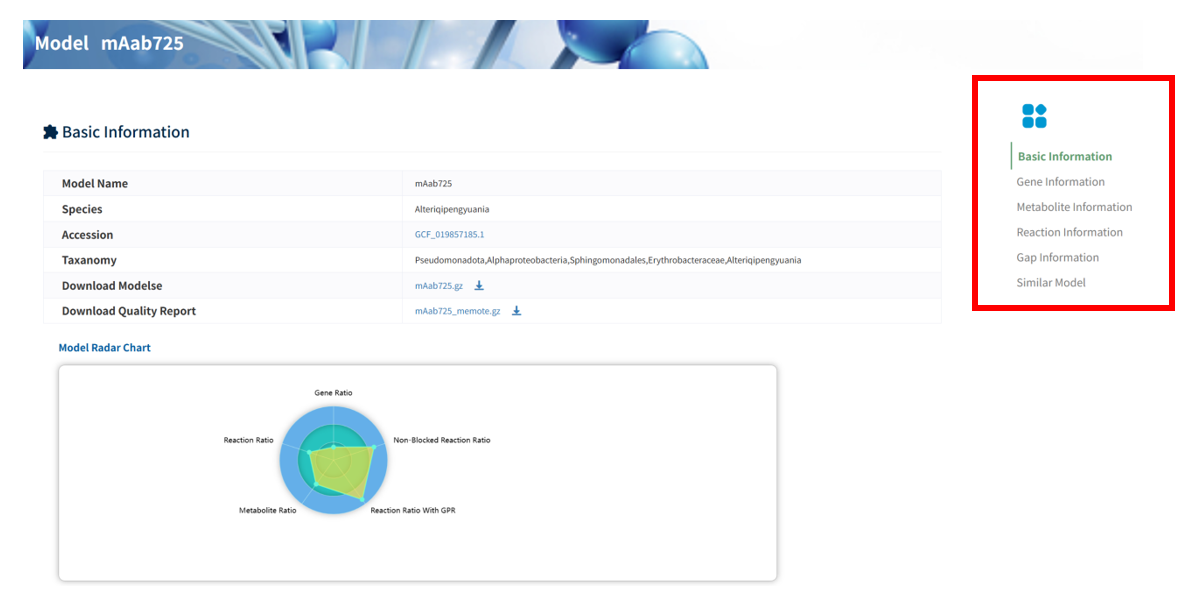Click the download icon beside mAab725_memote.gz
The image size is (1201, 593).
(517, 311)
